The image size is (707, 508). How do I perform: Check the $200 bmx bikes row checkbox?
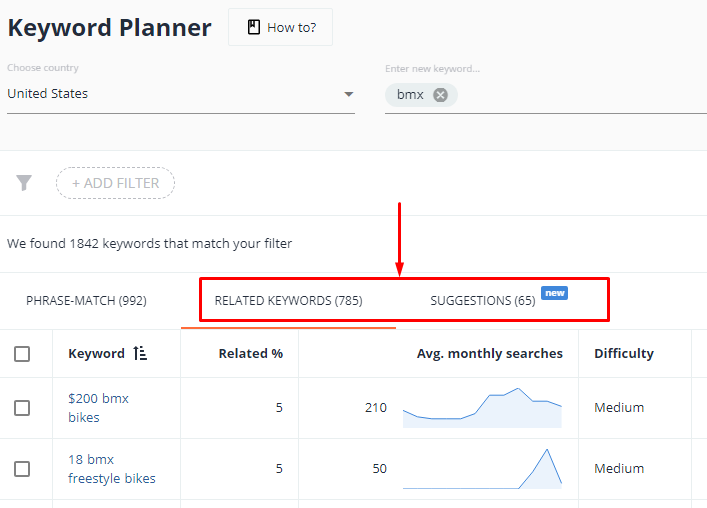[x=22, y=408]
